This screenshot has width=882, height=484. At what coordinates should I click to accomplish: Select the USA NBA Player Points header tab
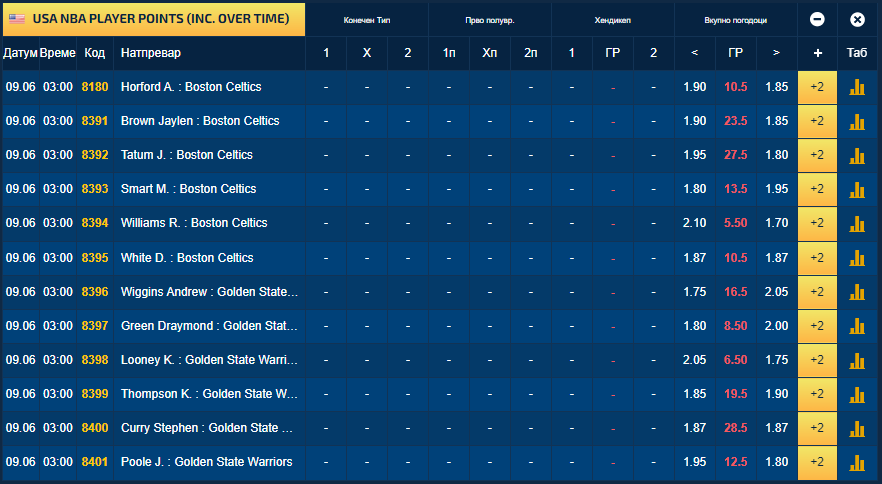pos(154,19)
